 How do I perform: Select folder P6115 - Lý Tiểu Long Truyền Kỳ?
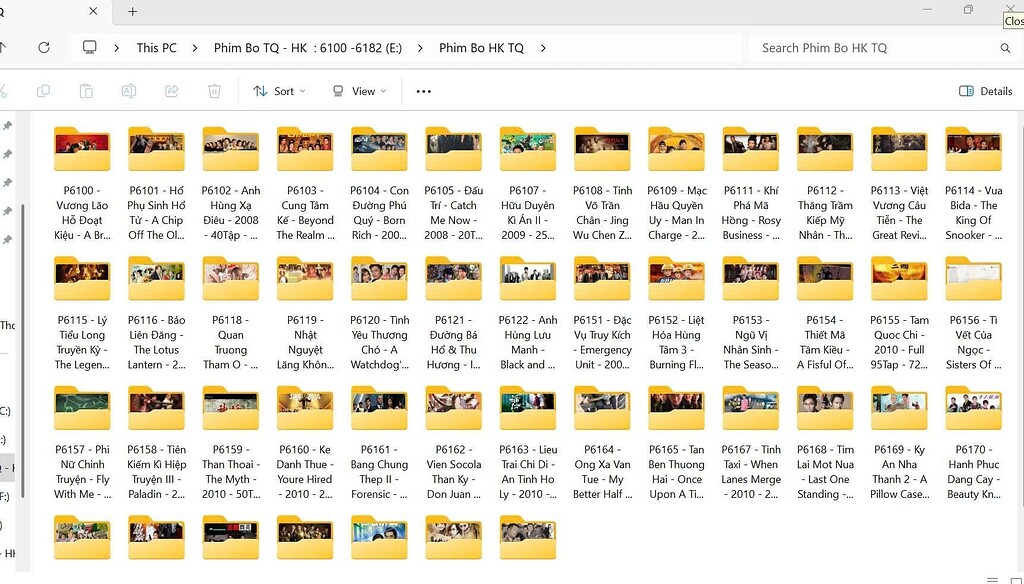pos(82,314)
